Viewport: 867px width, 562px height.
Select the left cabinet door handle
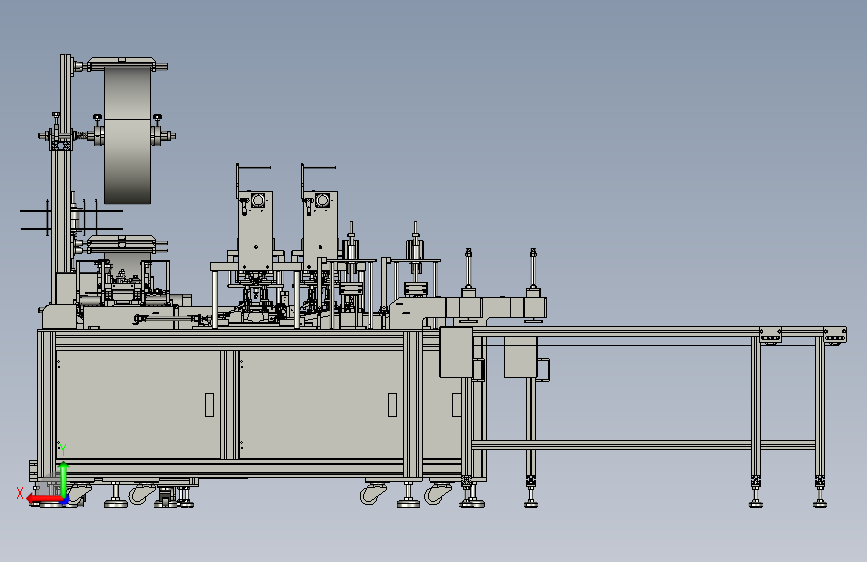coord(210,405)
